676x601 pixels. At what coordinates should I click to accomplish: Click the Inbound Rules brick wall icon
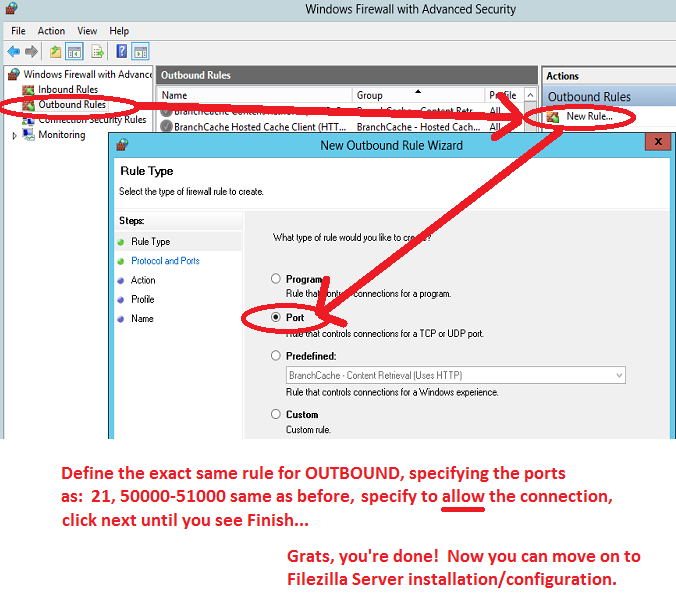pos(28,90)
